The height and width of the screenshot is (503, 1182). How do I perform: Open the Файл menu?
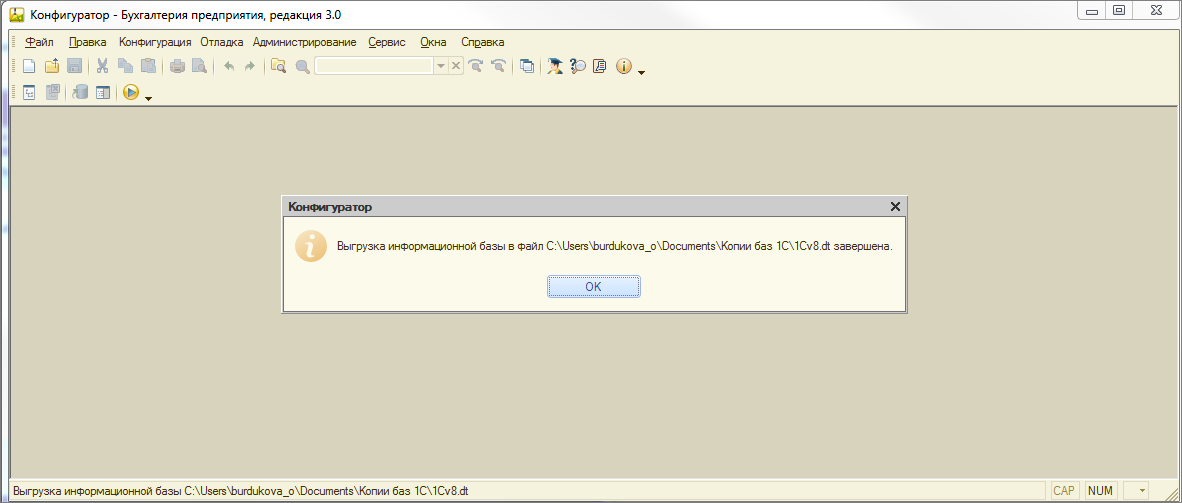39,42
